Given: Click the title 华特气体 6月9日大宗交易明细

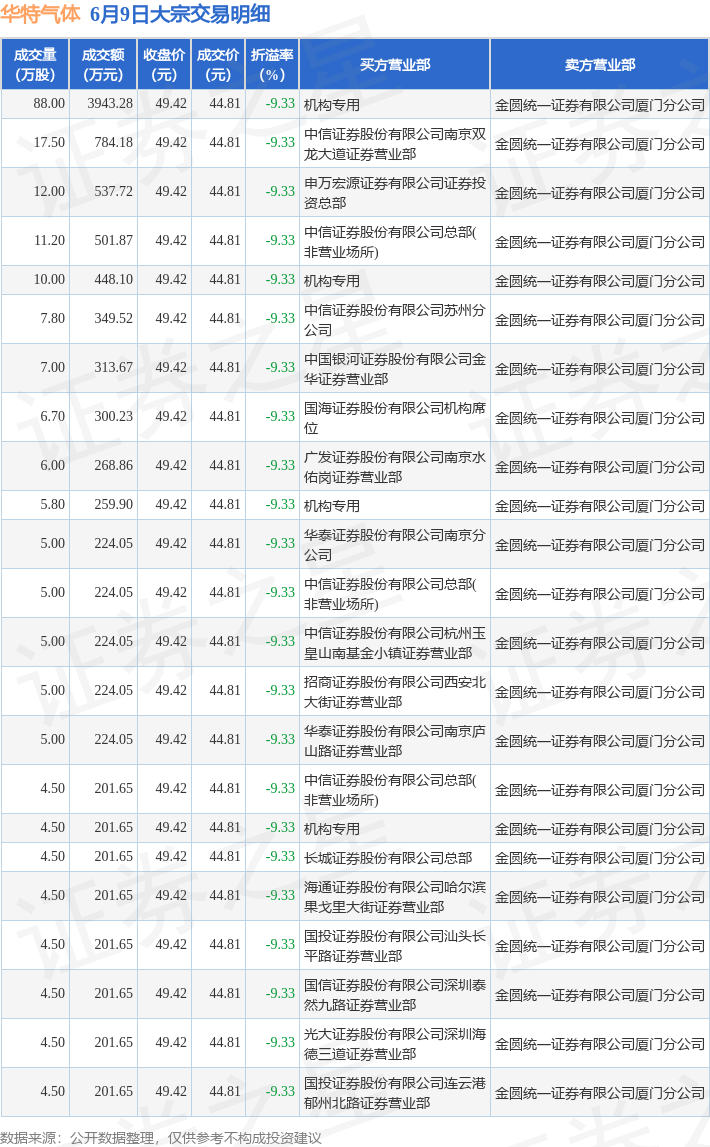Looking at the screenshot, I should [x=135, y=14].
